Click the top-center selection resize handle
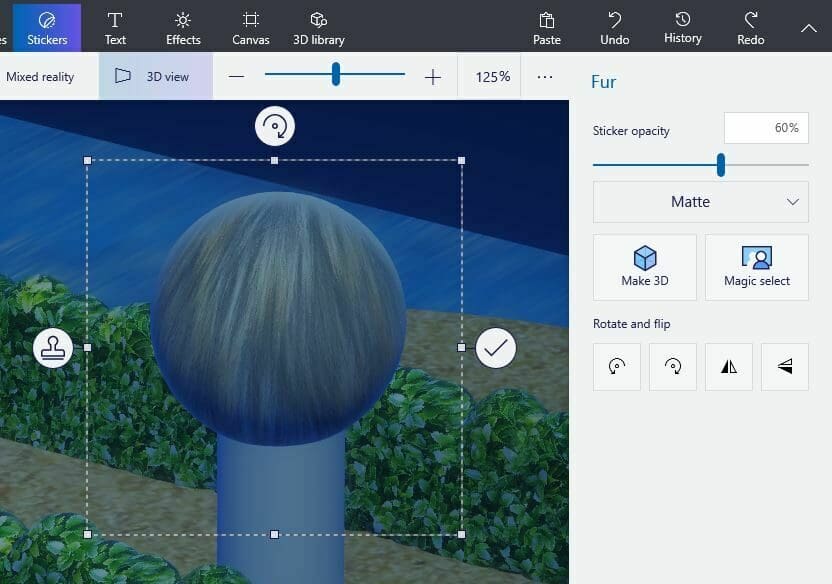 point(274,160)
